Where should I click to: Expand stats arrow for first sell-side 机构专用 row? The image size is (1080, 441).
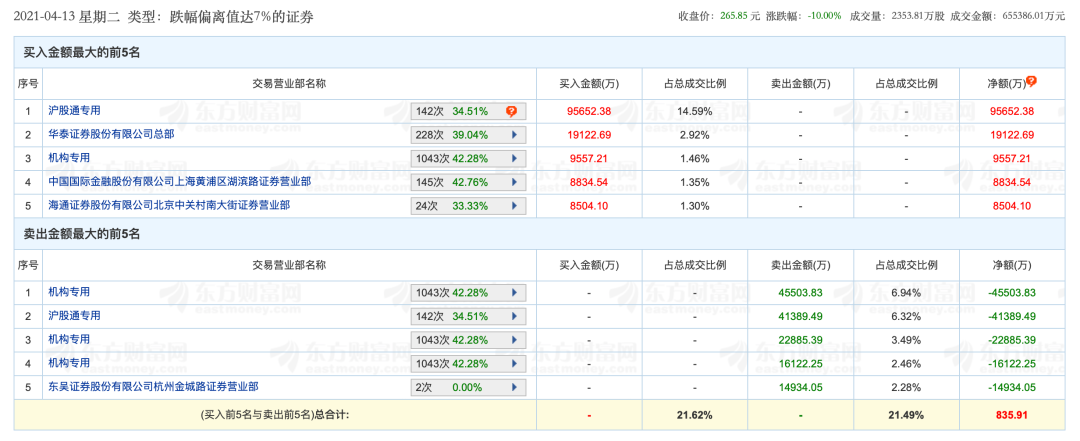[514, 293]
